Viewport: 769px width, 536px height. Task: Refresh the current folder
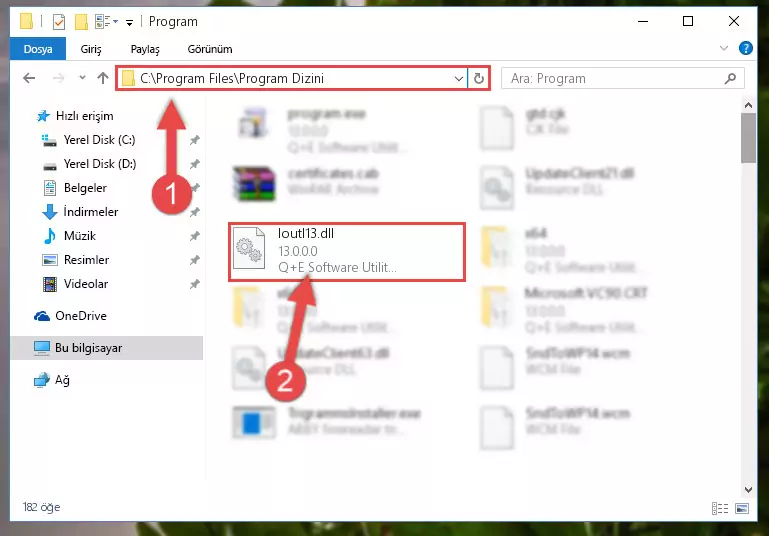point(479,78)
